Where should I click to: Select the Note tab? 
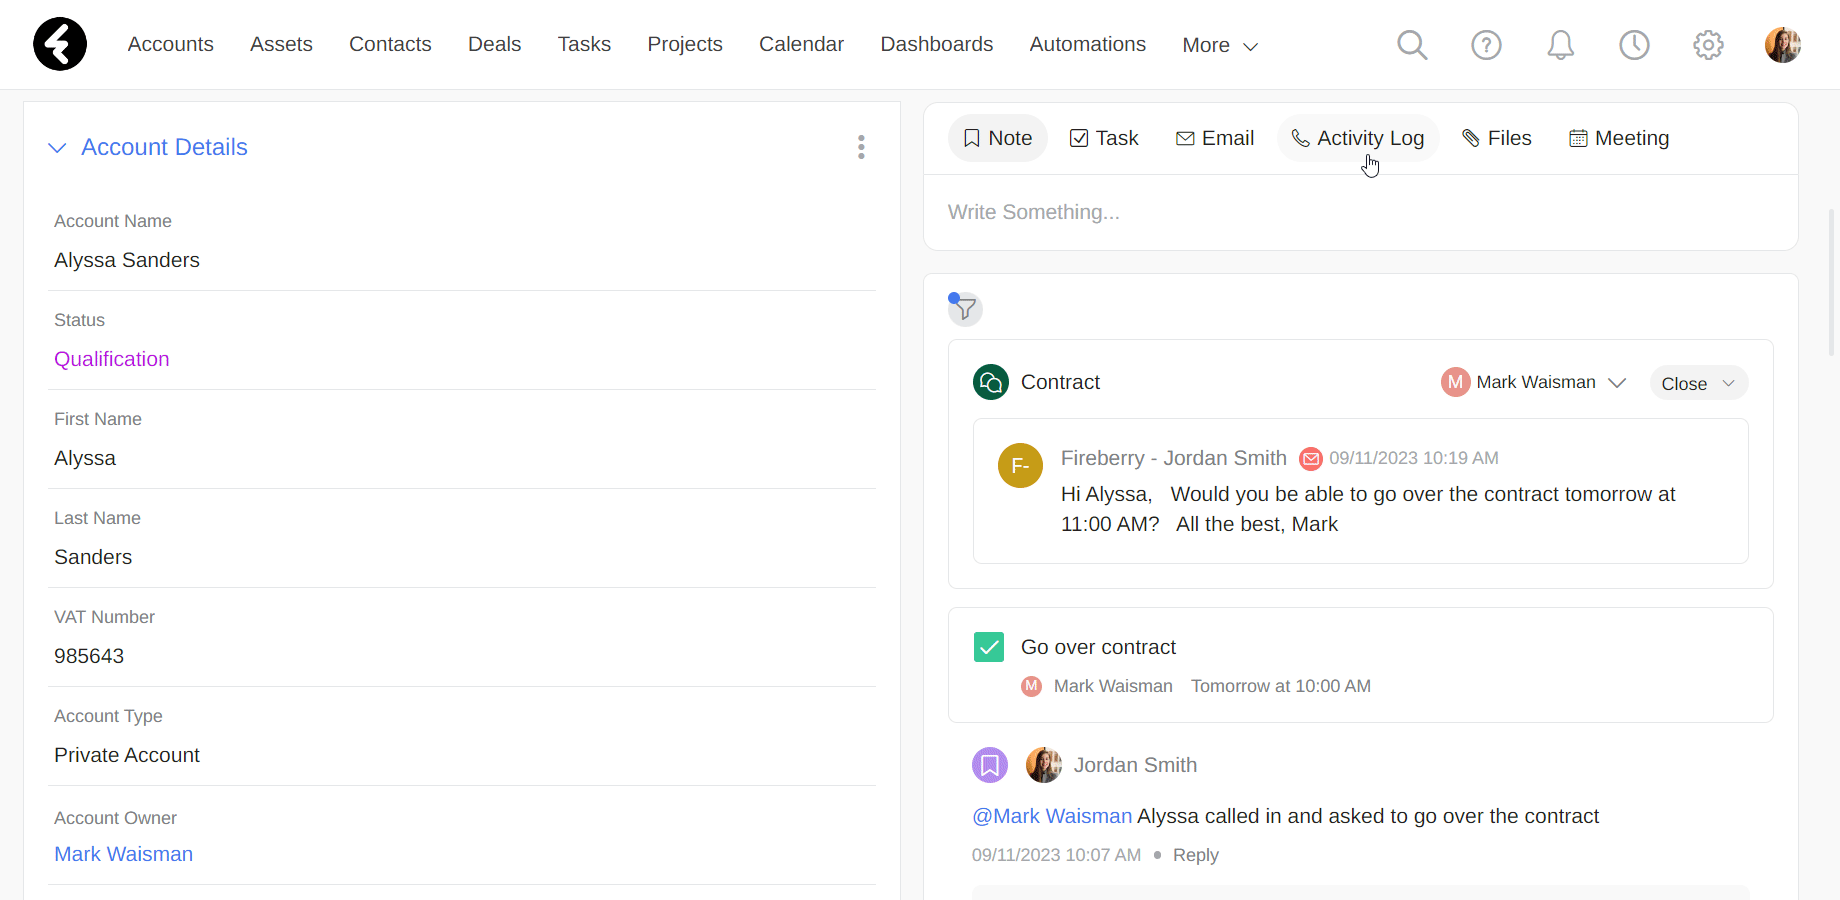click(998, 138)
